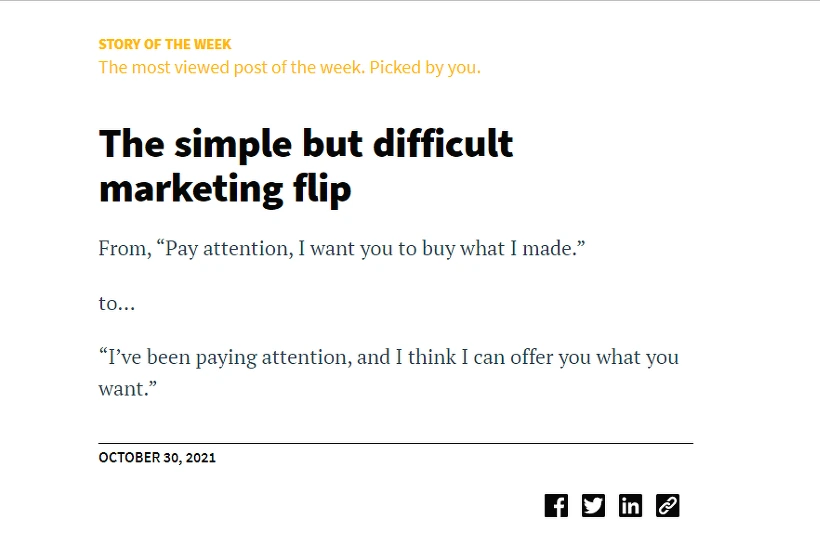The height and width of the screenshot is (533, 820).
Task: Click the October 30, 2021 date
Action: click(157, 458)
